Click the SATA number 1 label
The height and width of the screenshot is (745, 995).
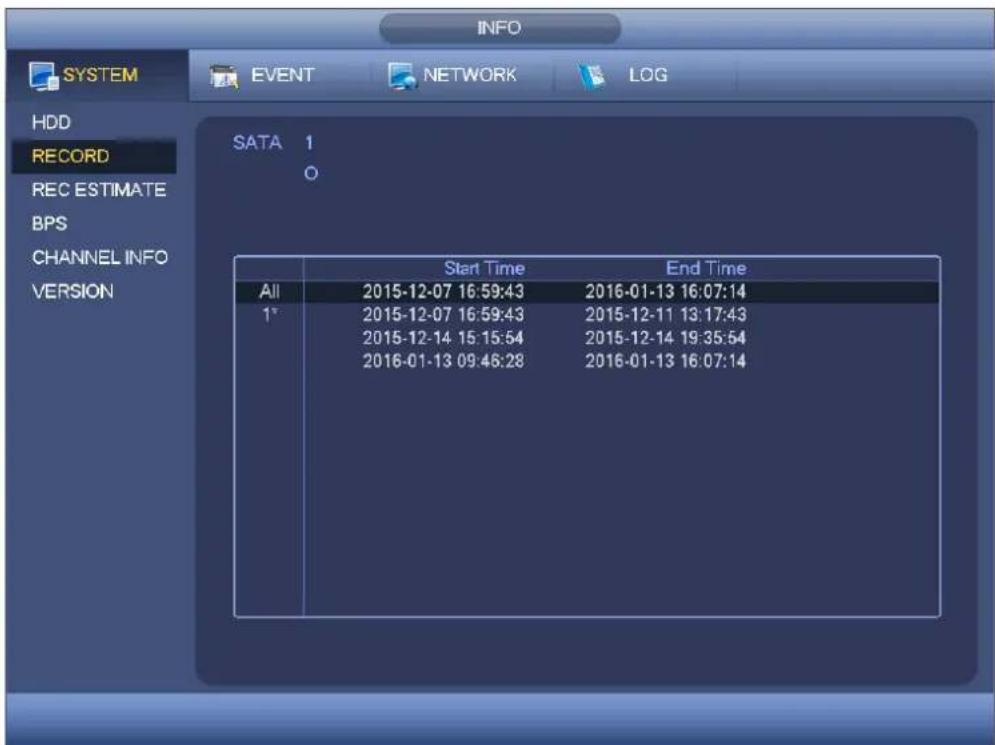(309, 142)
